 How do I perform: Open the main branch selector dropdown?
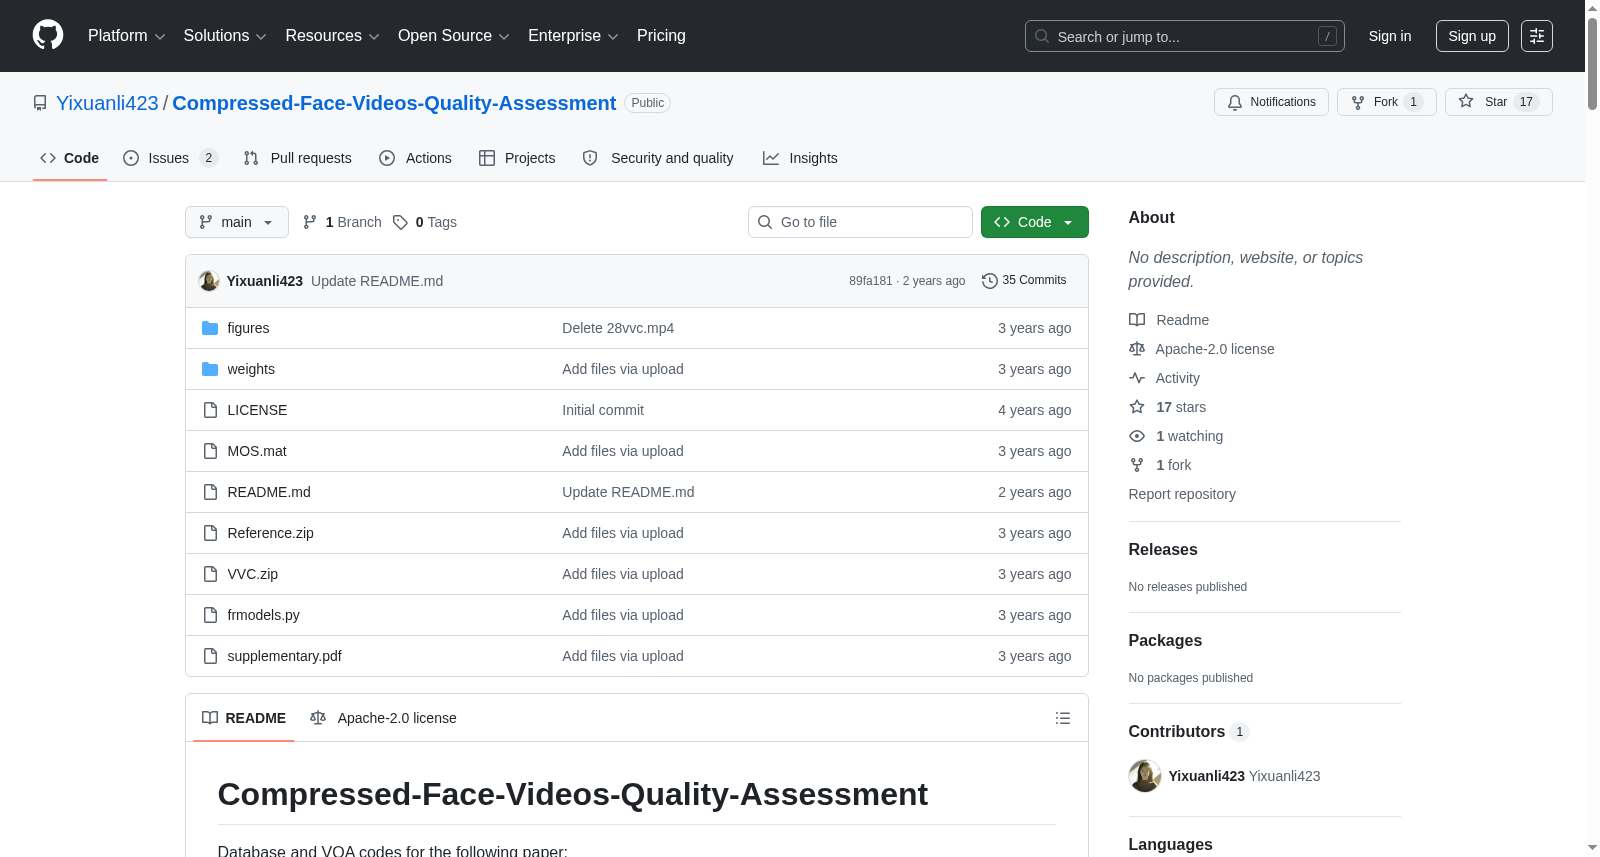[237, 222]
